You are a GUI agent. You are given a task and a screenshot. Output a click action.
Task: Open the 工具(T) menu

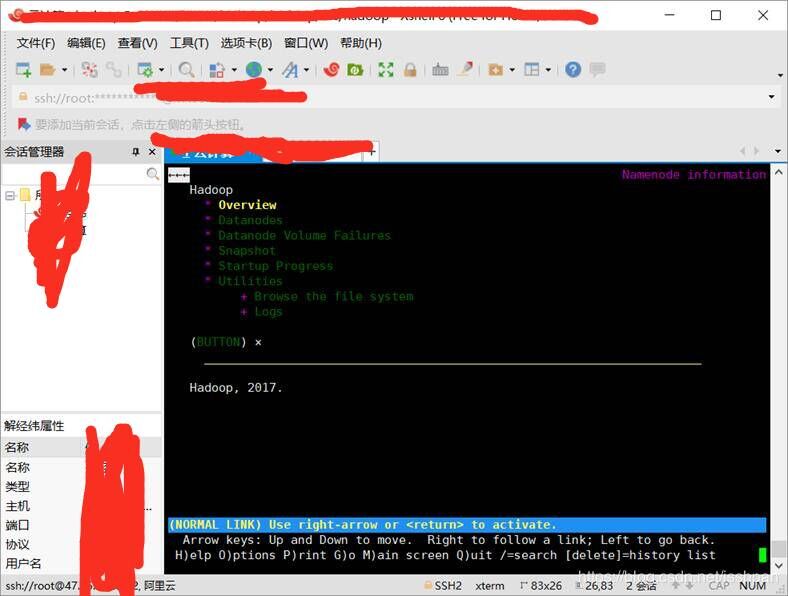[189, 43]
